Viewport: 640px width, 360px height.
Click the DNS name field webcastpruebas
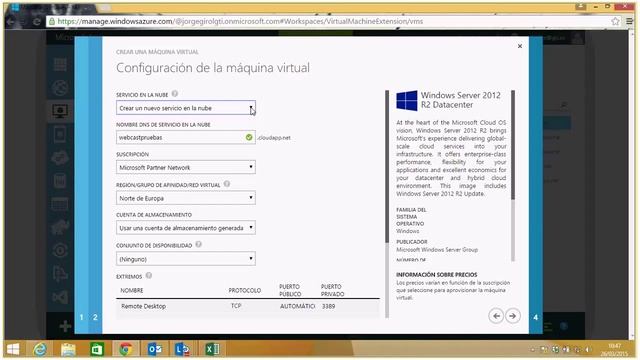(x=186, y=138)
